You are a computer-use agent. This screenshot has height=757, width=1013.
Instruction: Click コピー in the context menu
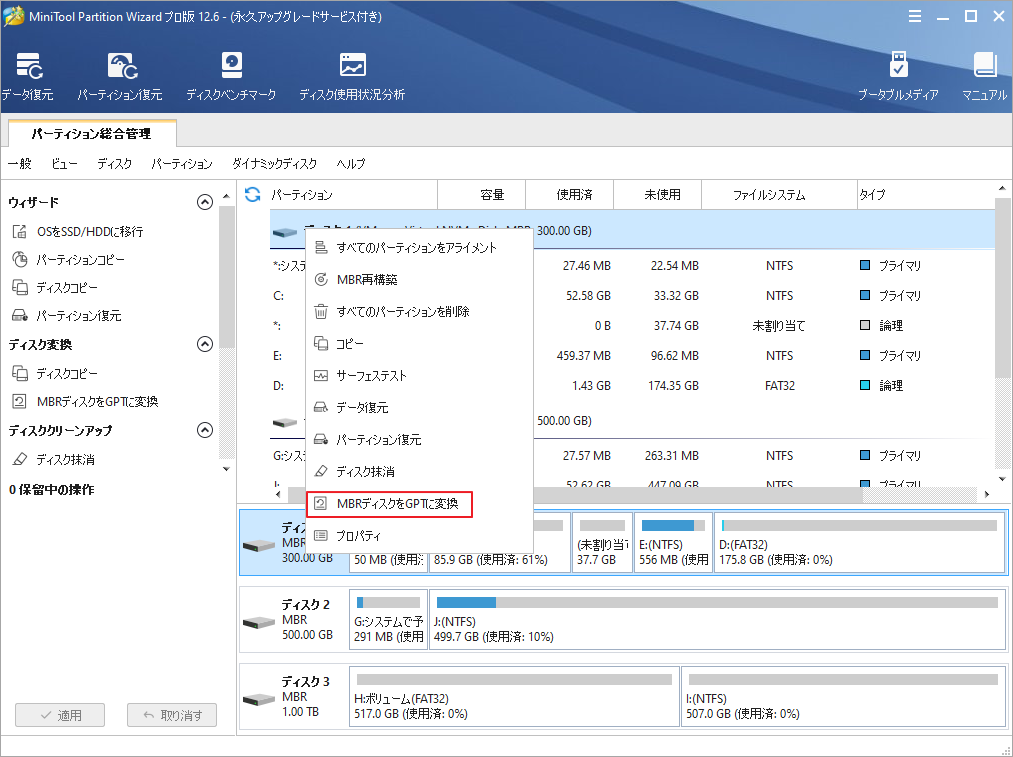coord(419,344)
